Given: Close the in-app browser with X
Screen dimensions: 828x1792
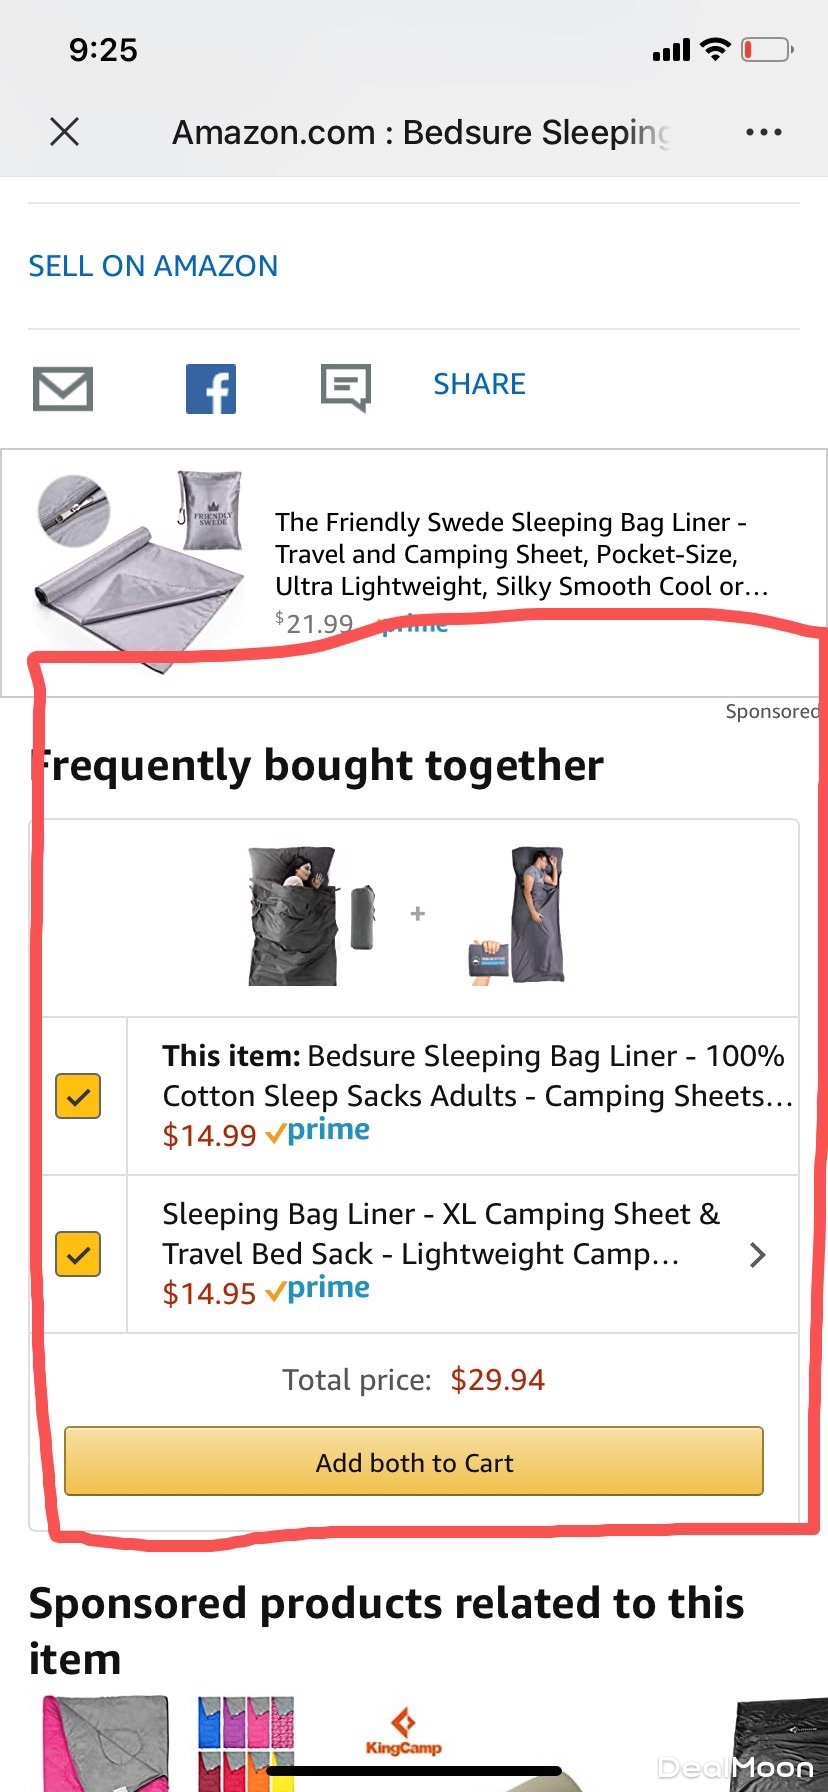Looking at the screenshot, I should click(65, 131).
